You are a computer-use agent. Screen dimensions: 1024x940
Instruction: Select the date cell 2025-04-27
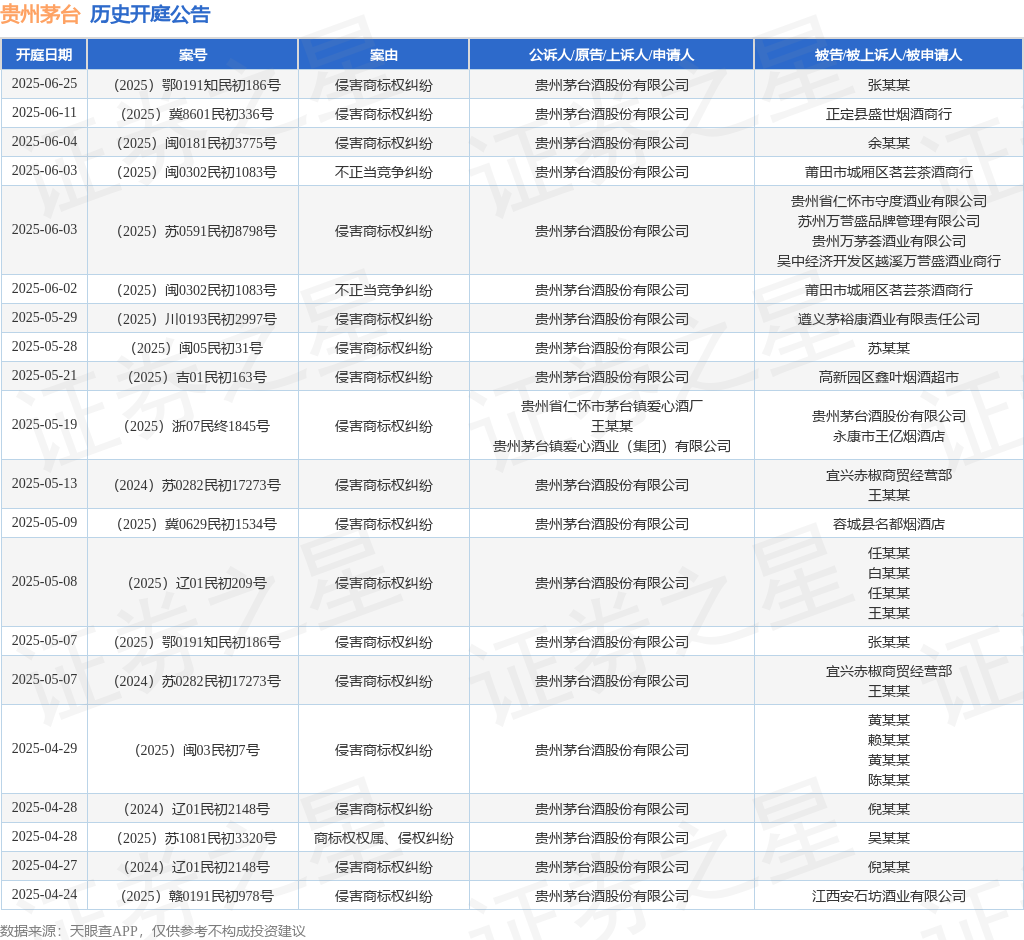point(44,866)
